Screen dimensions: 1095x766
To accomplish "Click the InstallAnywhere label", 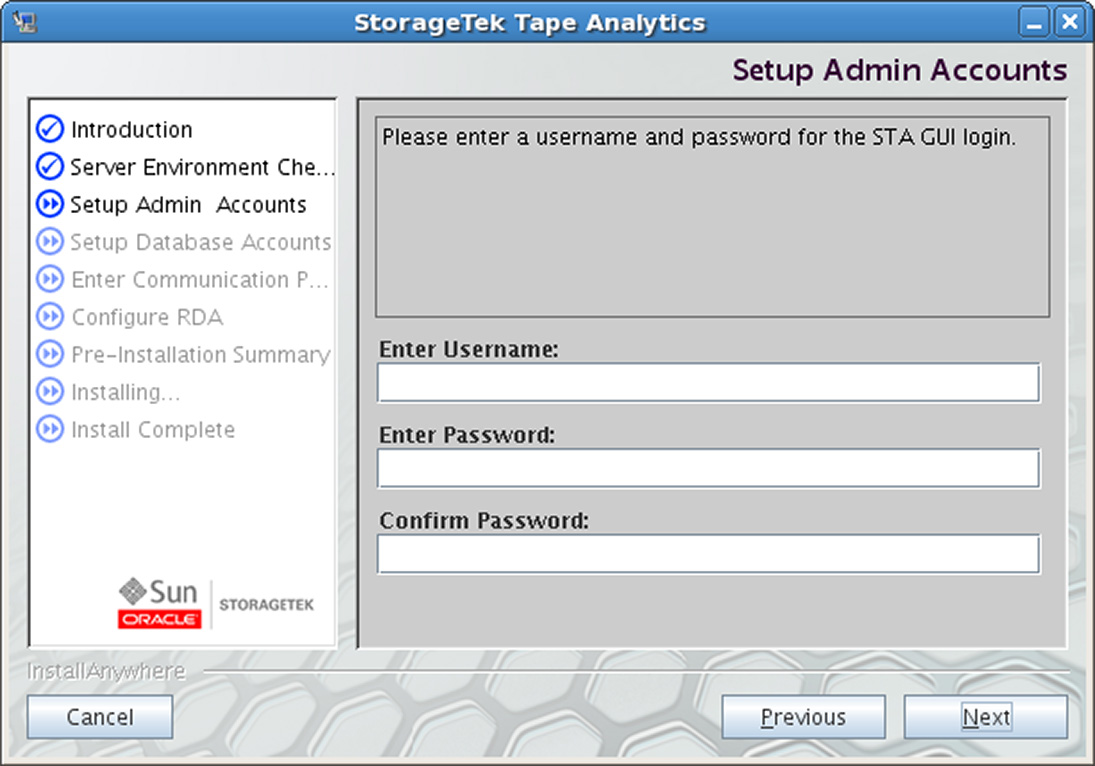I will (x=106, y=671).
